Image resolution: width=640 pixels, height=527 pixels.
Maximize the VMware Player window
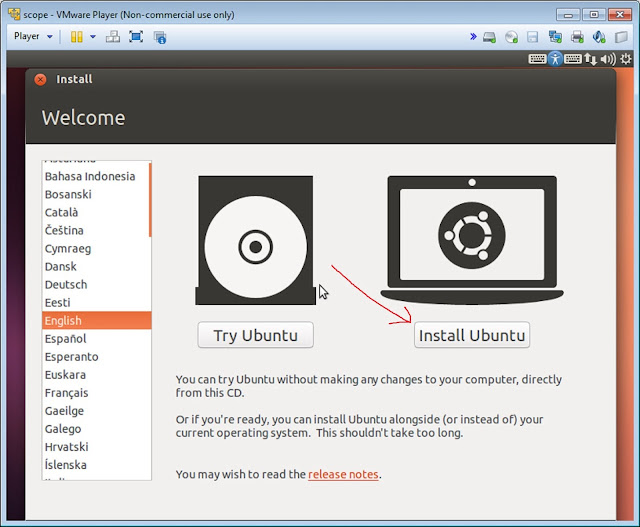[x=594, y=15]
